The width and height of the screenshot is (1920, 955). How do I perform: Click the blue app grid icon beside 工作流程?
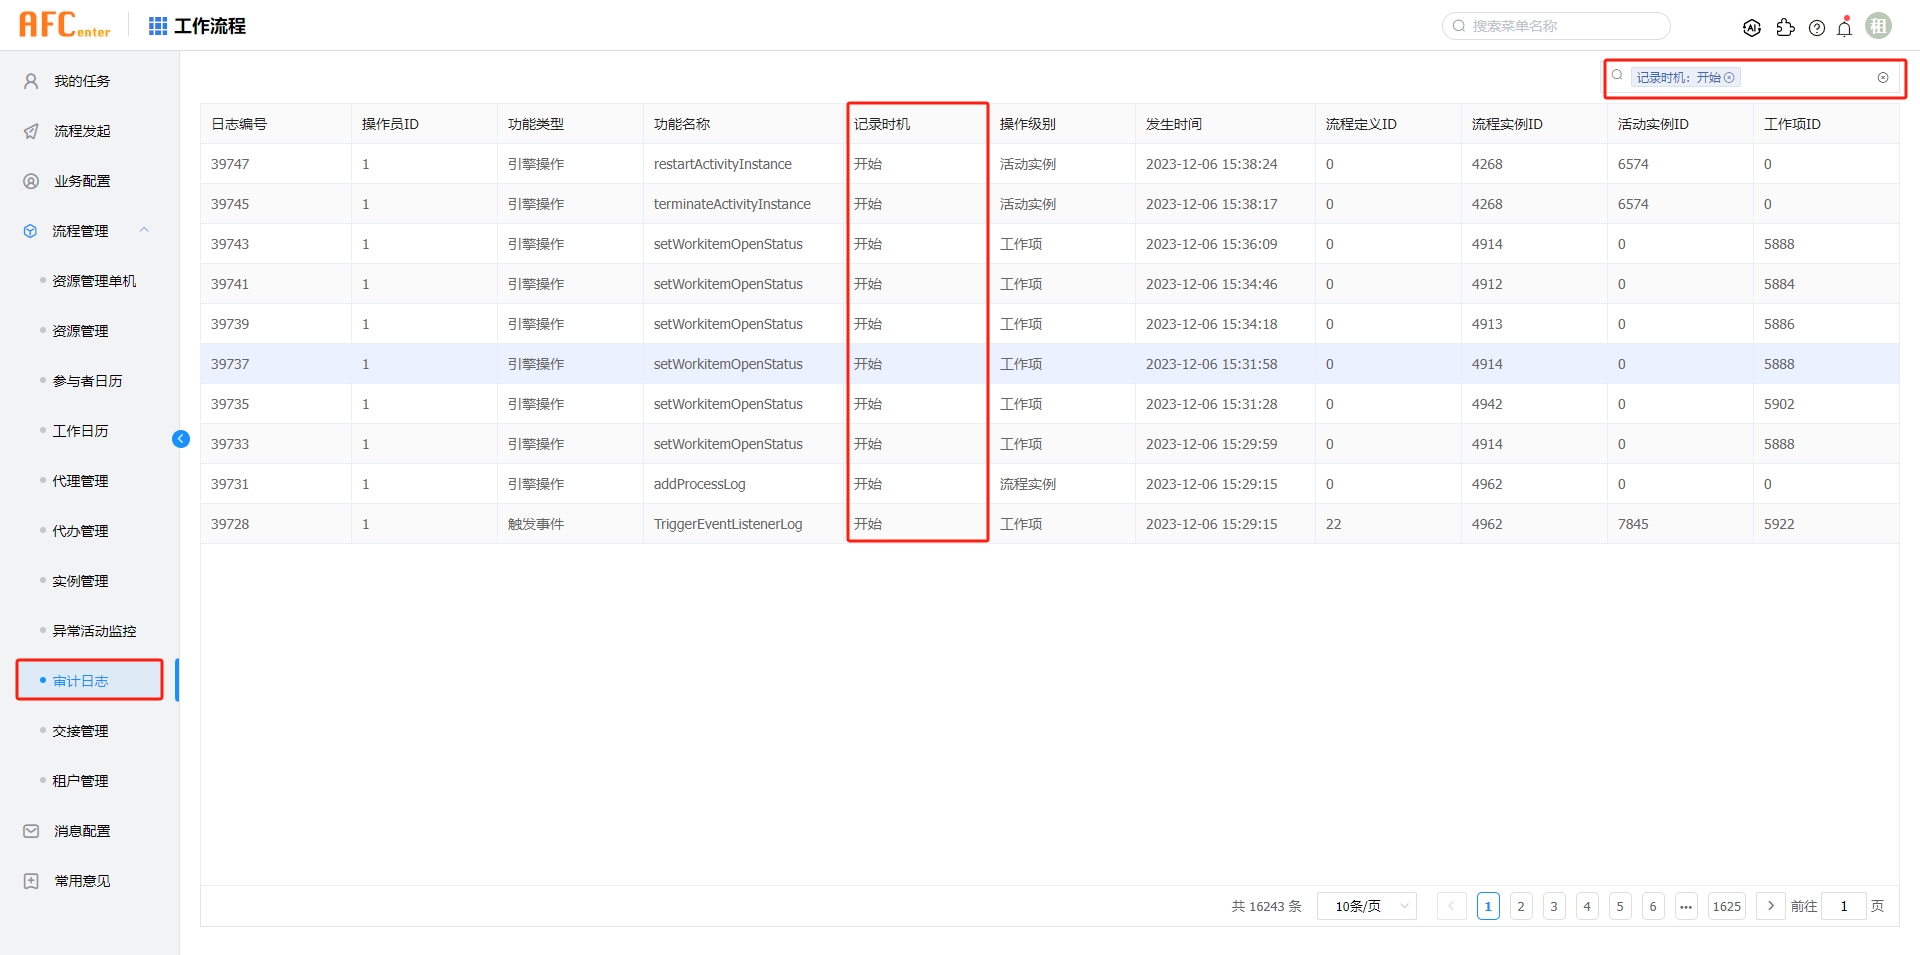157,25
